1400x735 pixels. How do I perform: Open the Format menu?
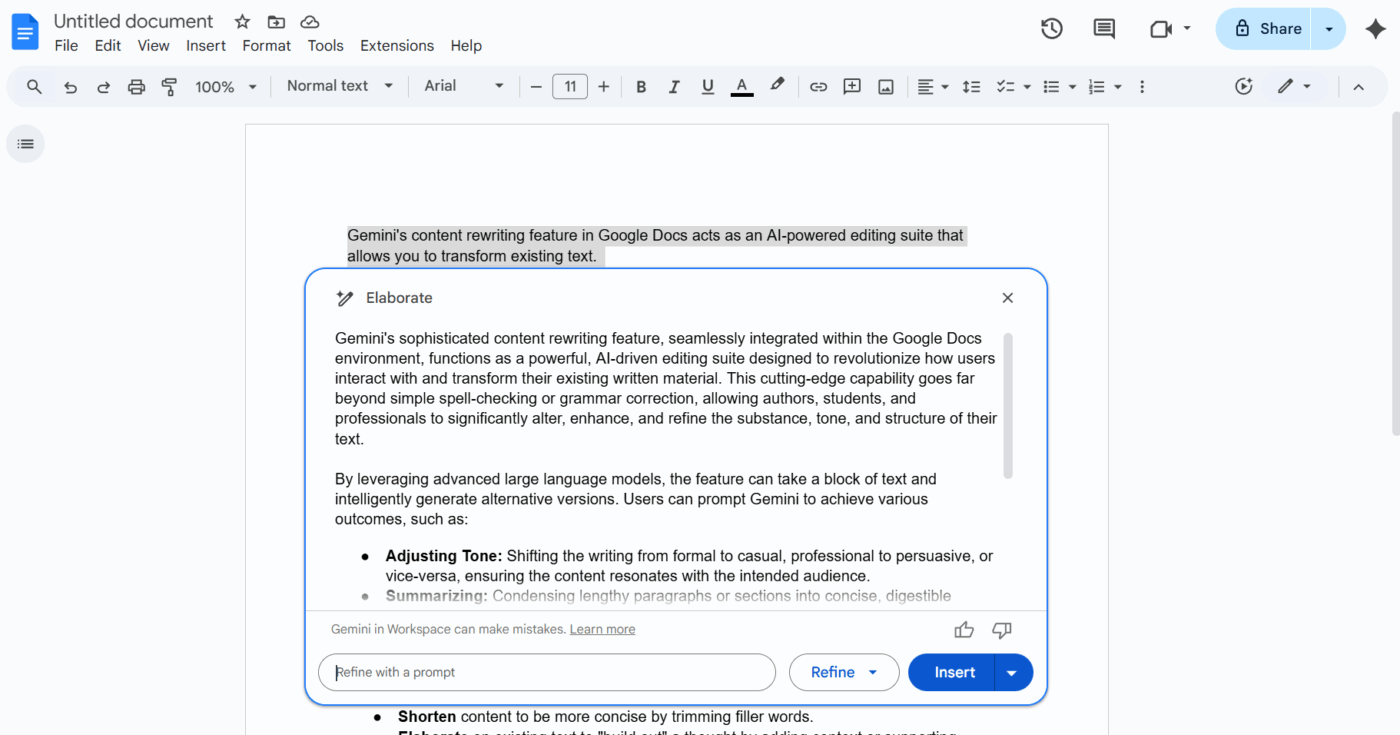[266, 45]
